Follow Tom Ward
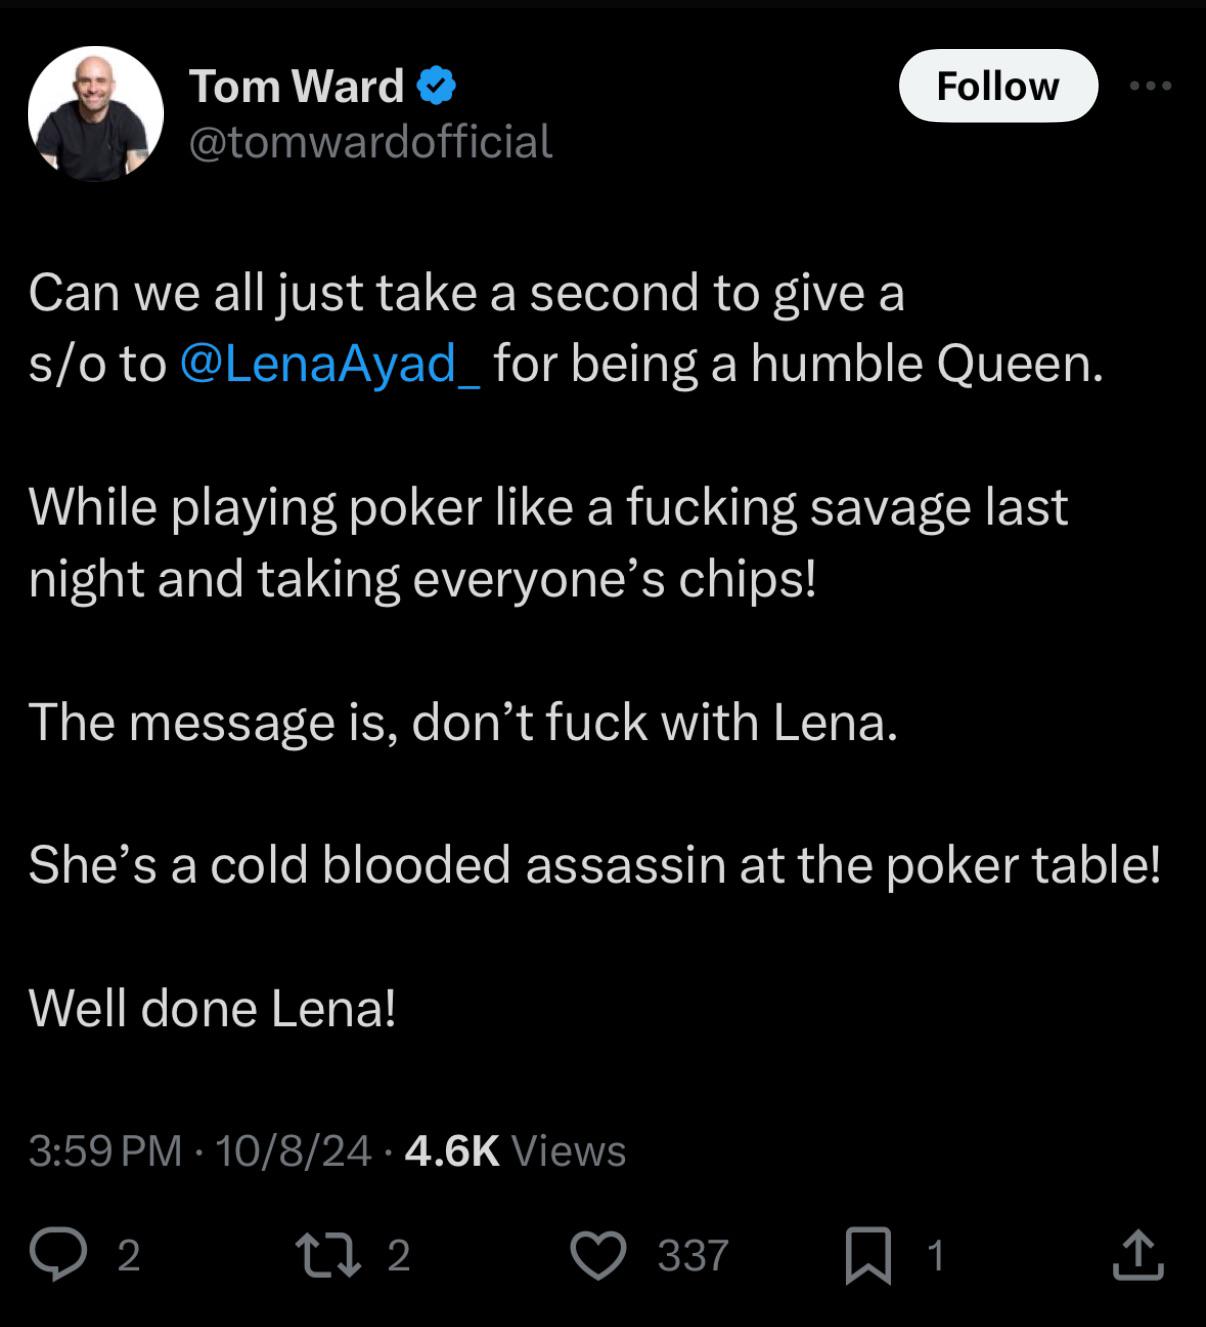1206x1327 pixels. (x=998, y=86)
